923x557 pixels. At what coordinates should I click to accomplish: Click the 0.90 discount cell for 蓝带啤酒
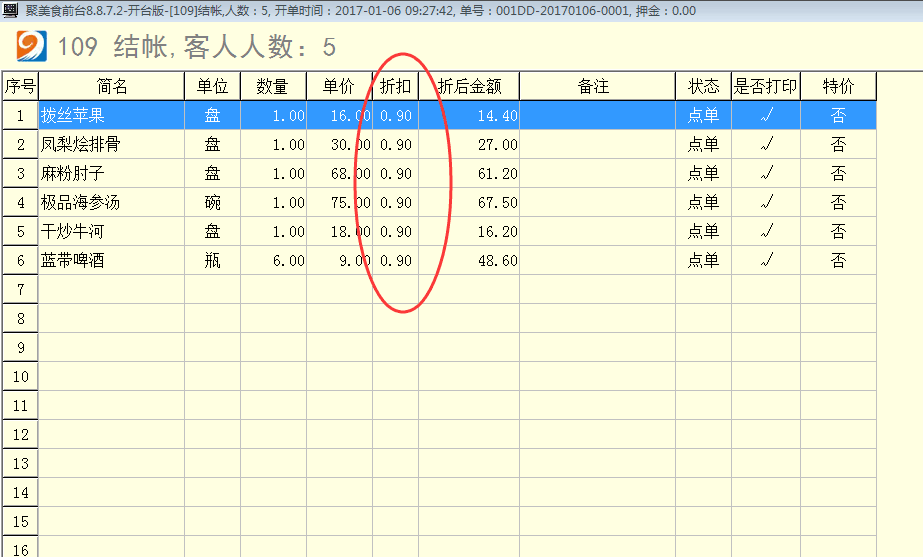(396, 260)
